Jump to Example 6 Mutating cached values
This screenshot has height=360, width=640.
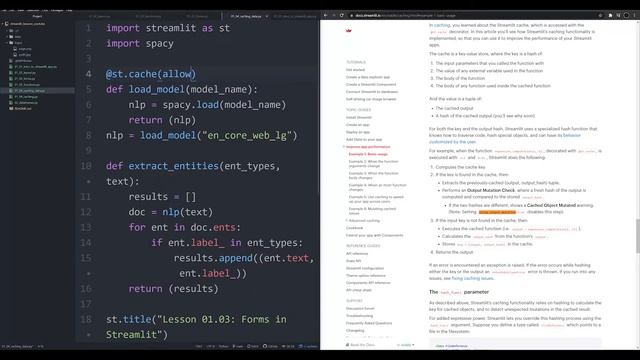pyautogui.click(x=372, y=211)
